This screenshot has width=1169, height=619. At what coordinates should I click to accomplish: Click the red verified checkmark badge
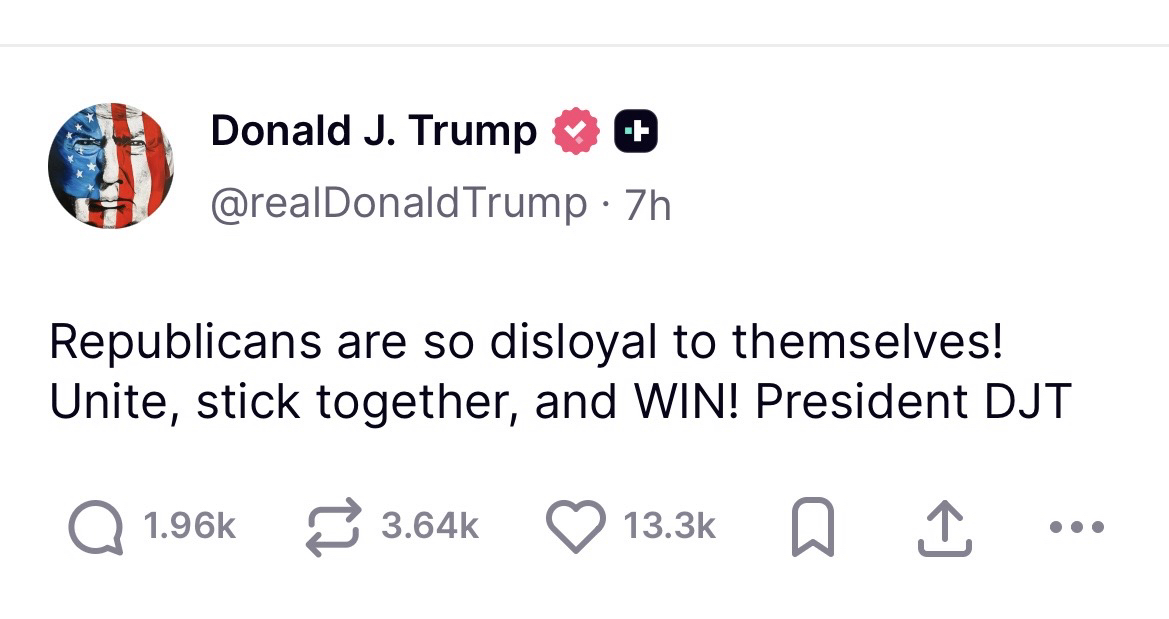pos(576,131)
